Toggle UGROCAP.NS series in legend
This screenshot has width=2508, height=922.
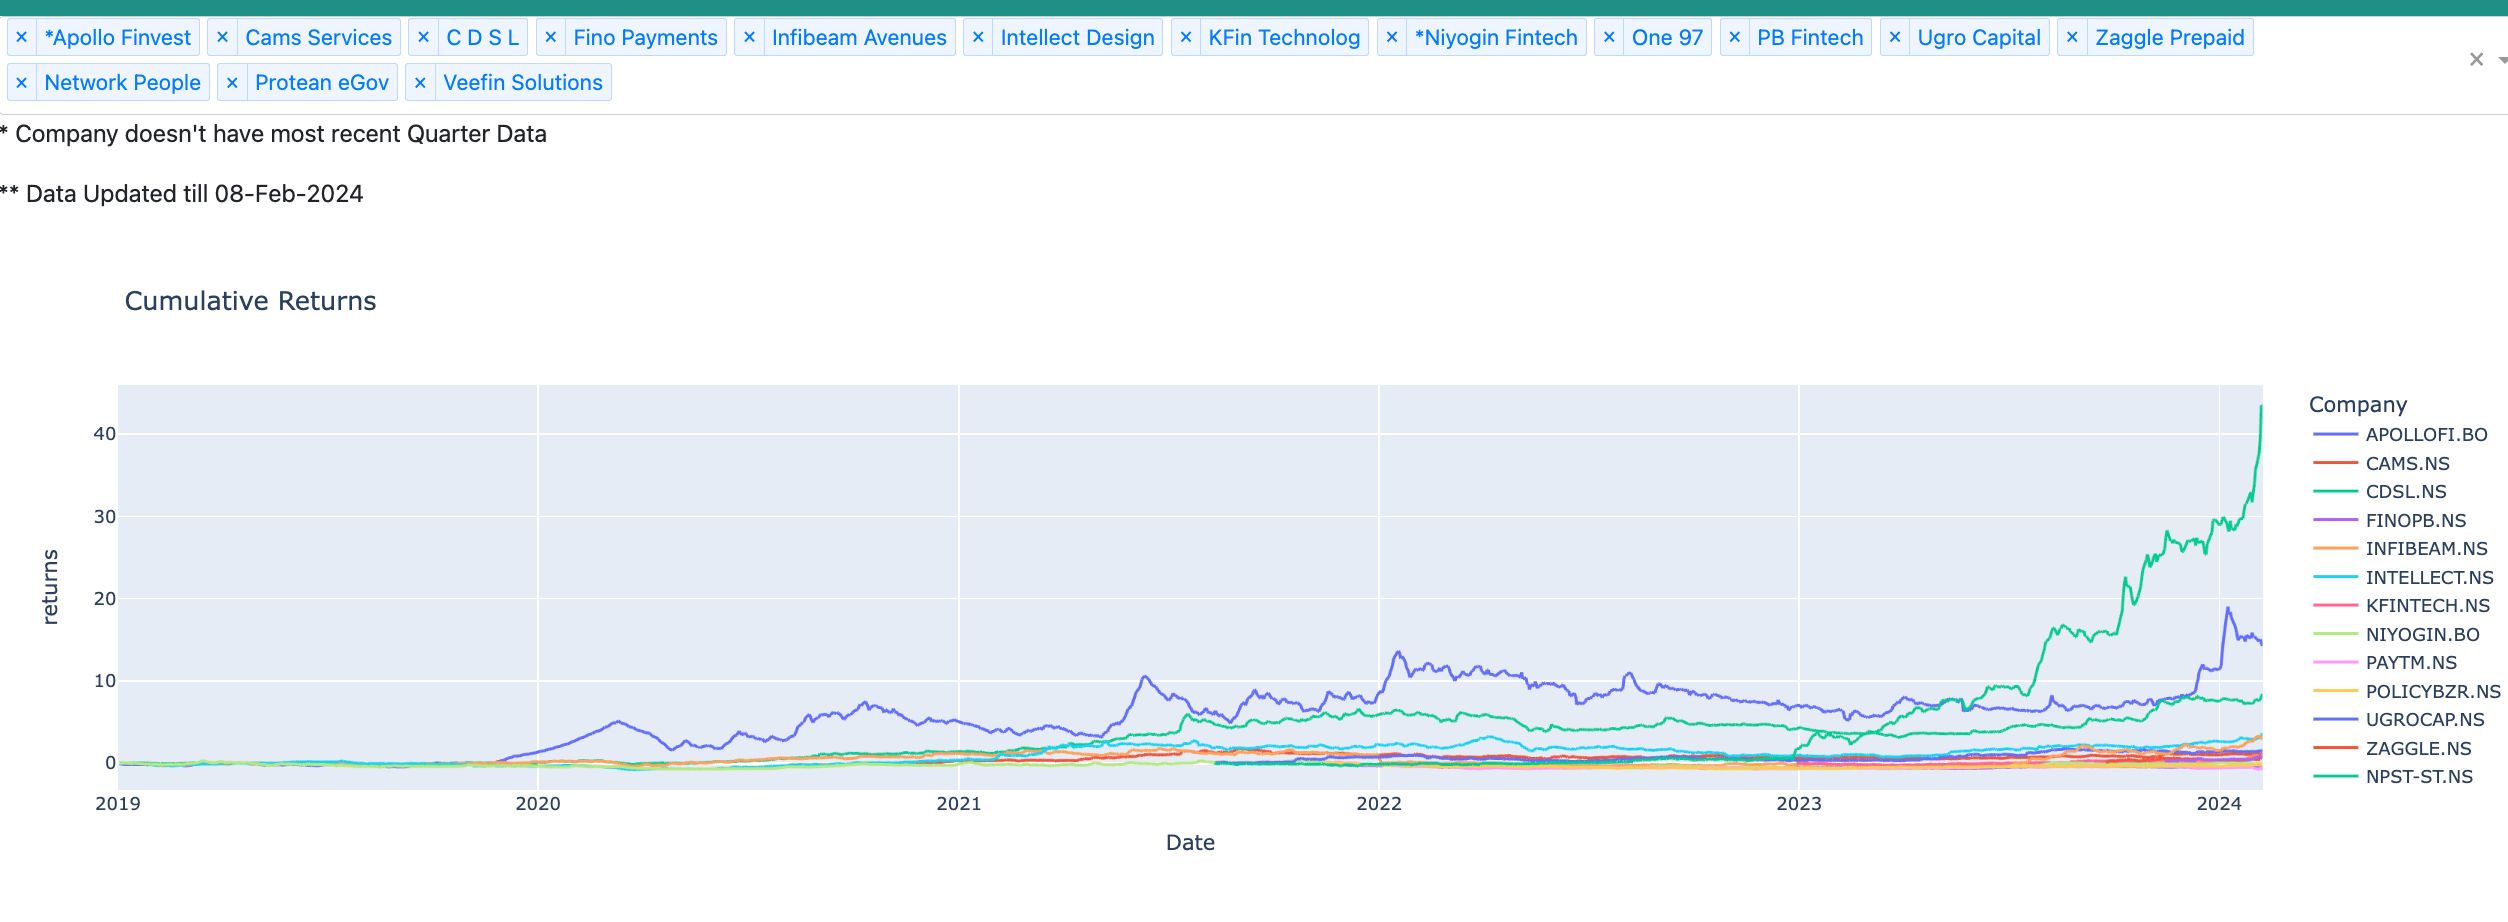tap(2399, 720)
